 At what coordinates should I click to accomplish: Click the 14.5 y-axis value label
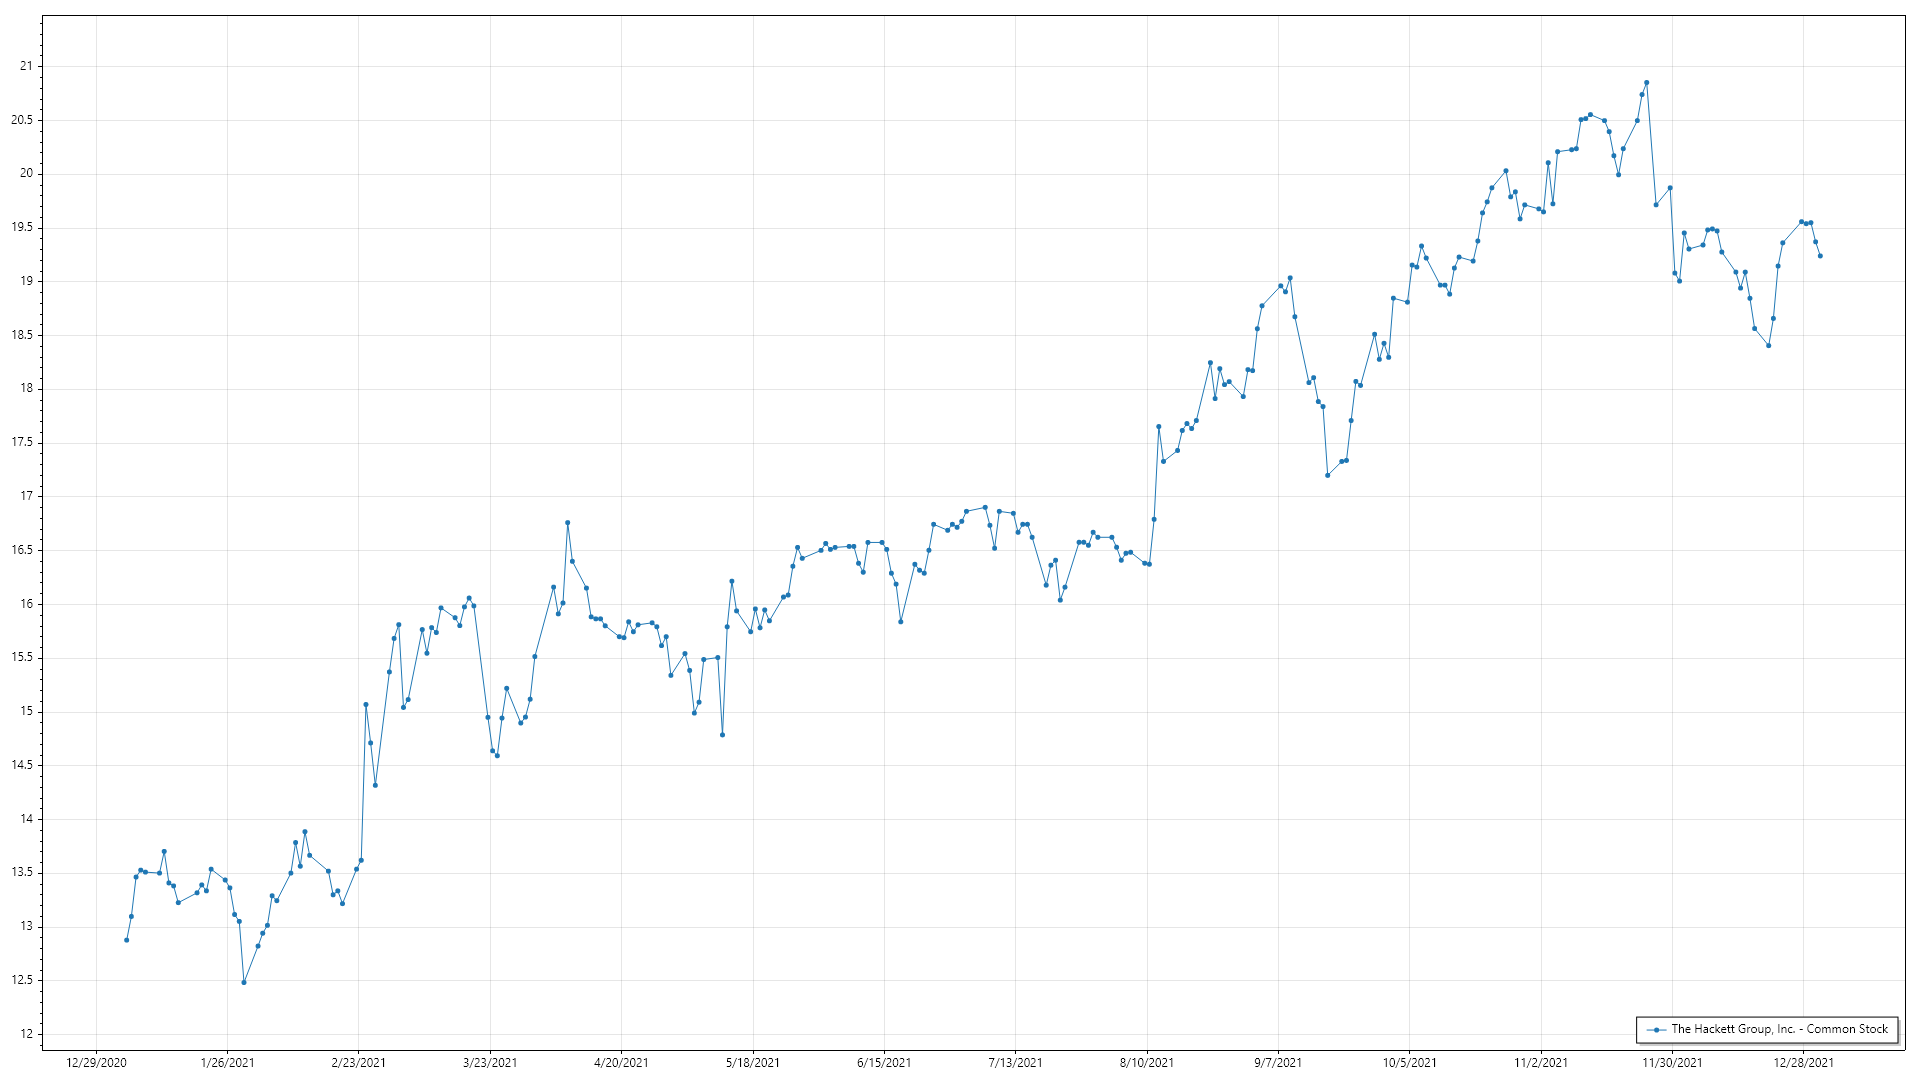click(x=22, y=765)
